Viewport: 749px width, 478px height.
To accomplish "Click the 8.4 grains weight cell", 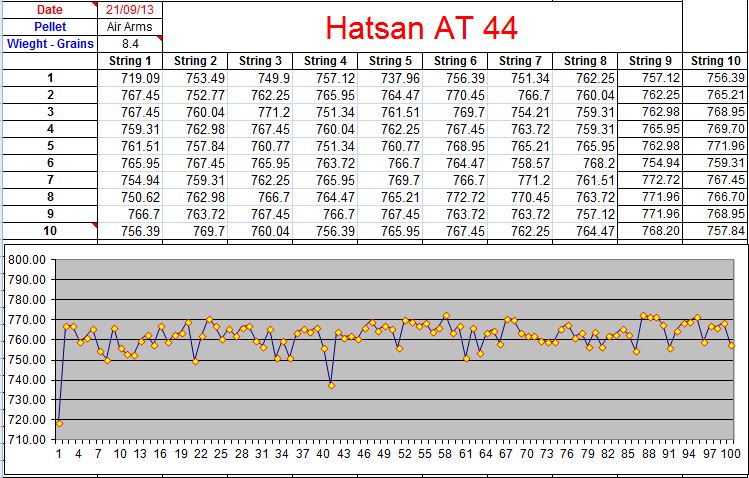I will [x=130, y=44].
